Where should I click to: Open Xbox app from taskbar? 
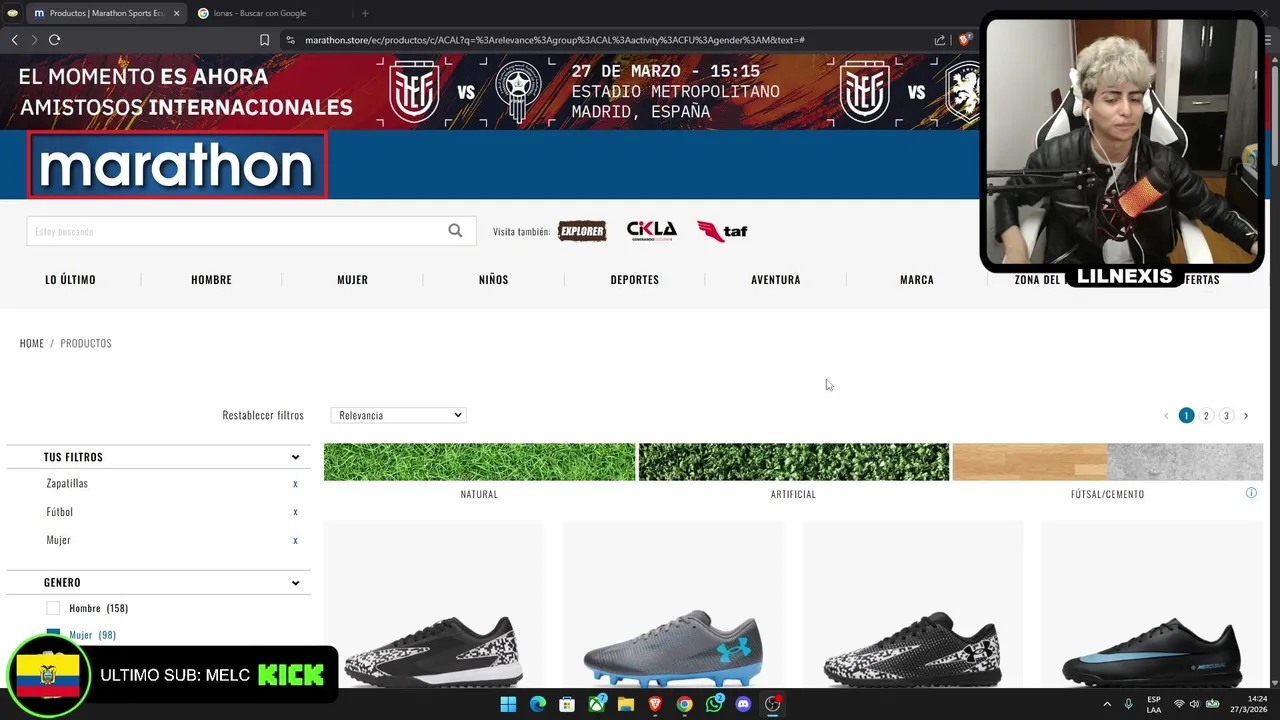point(596,704)
